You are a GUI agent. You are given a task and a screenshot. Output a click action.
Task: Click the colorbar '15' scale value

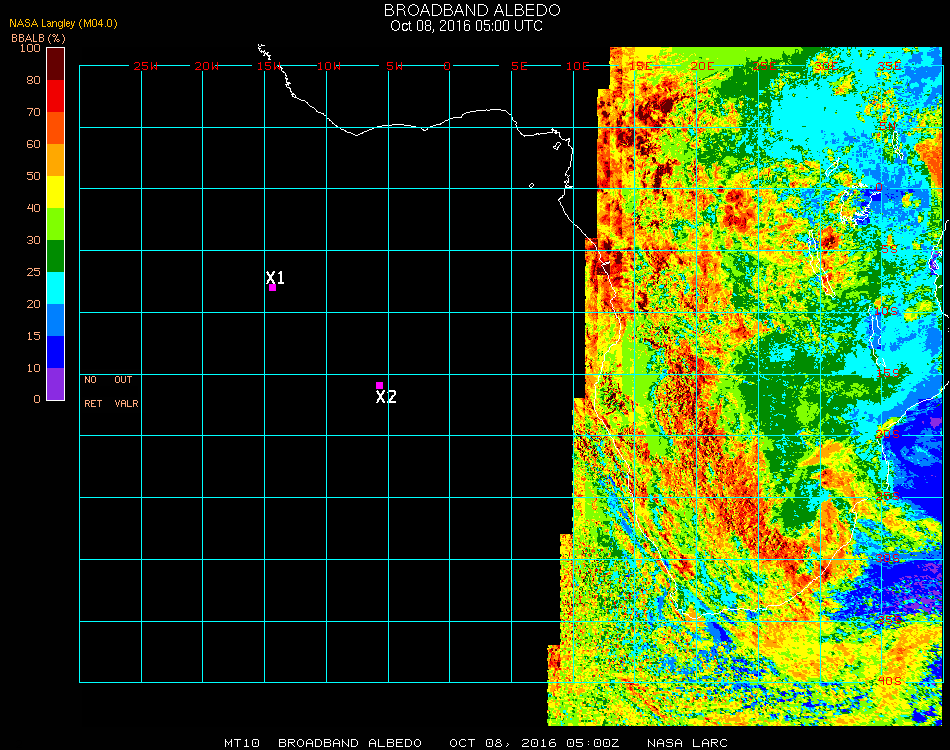(x=33, y=336)
